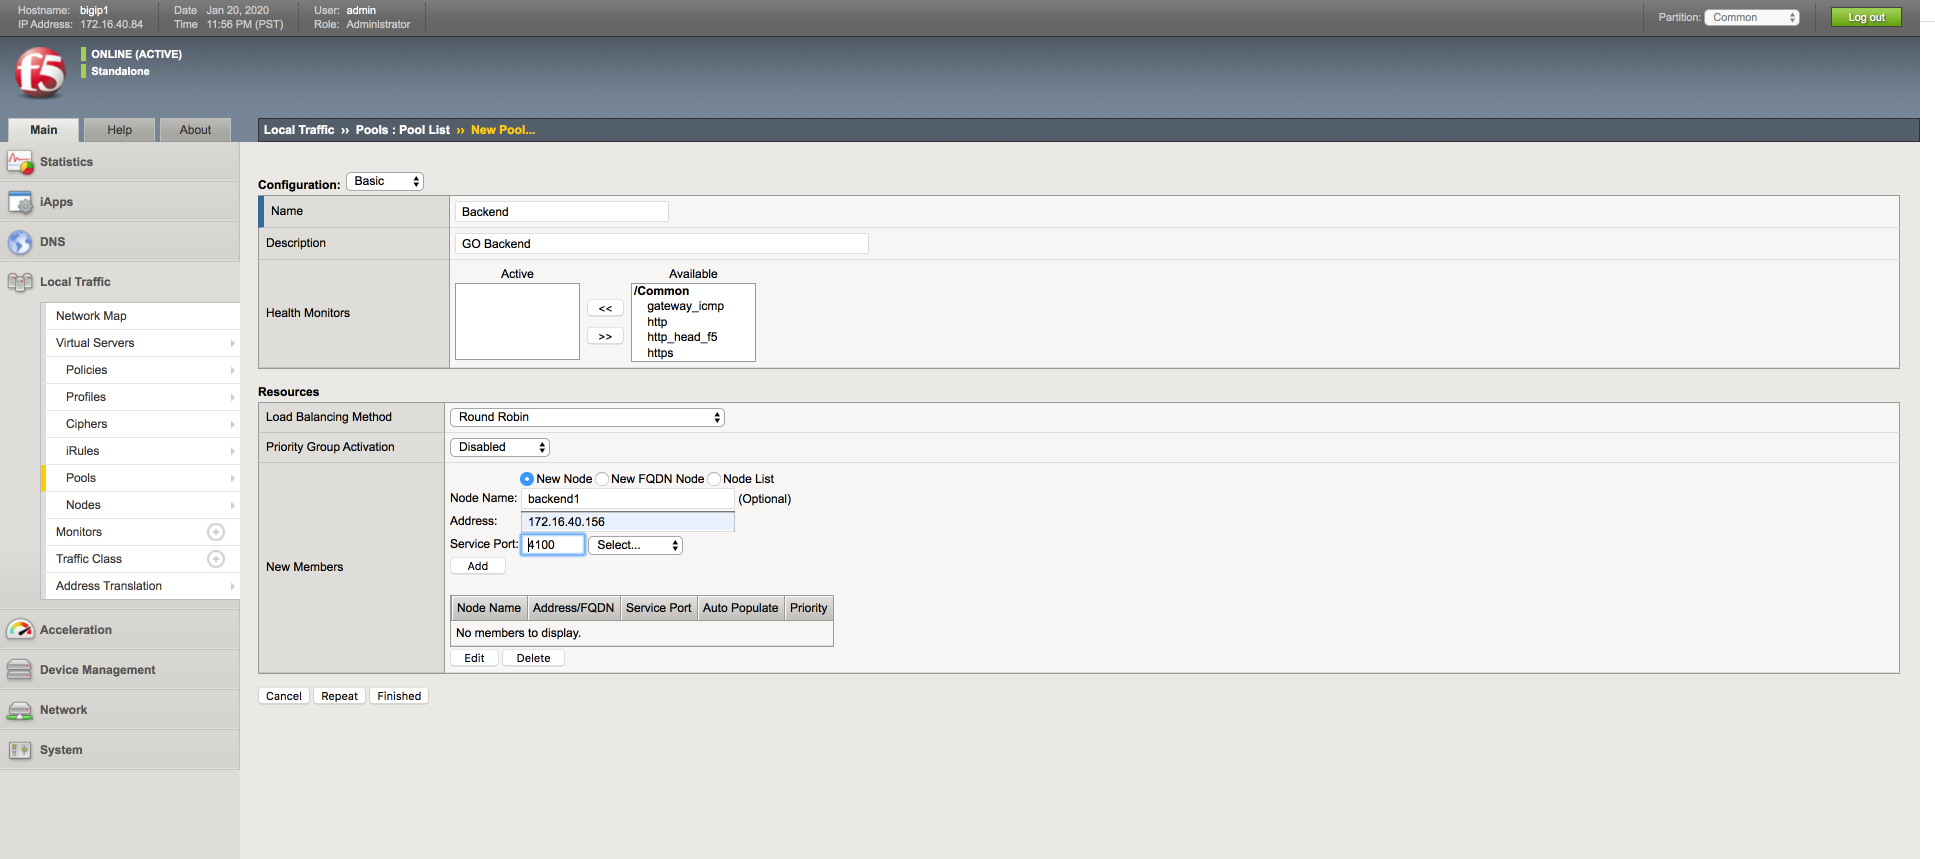Viewport: 1935px width, 859px height.
Task: Click the Address/FQDN column header
Action: coord(573,608)
